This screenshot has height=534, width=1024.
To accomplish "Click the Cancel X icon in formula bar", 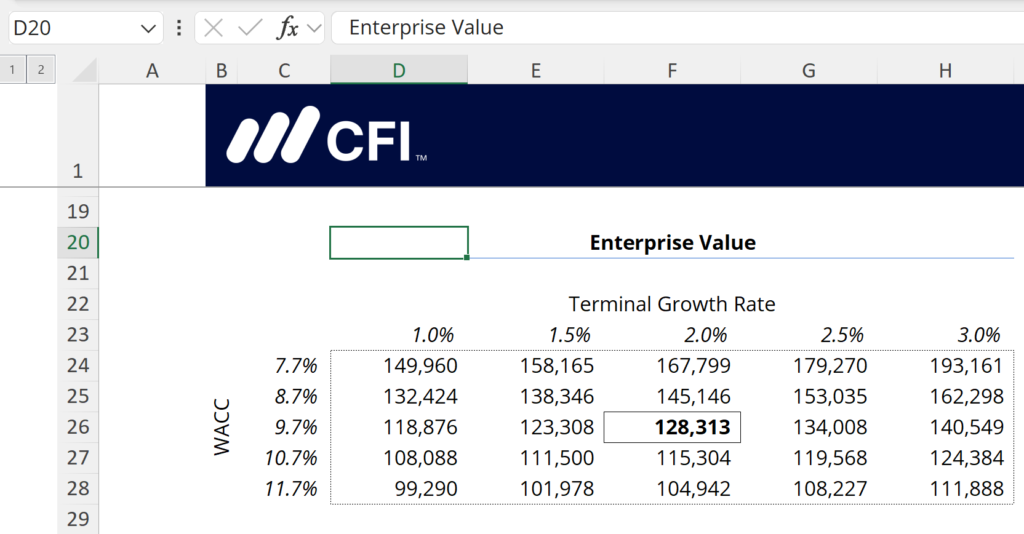I will click(213, 28).
